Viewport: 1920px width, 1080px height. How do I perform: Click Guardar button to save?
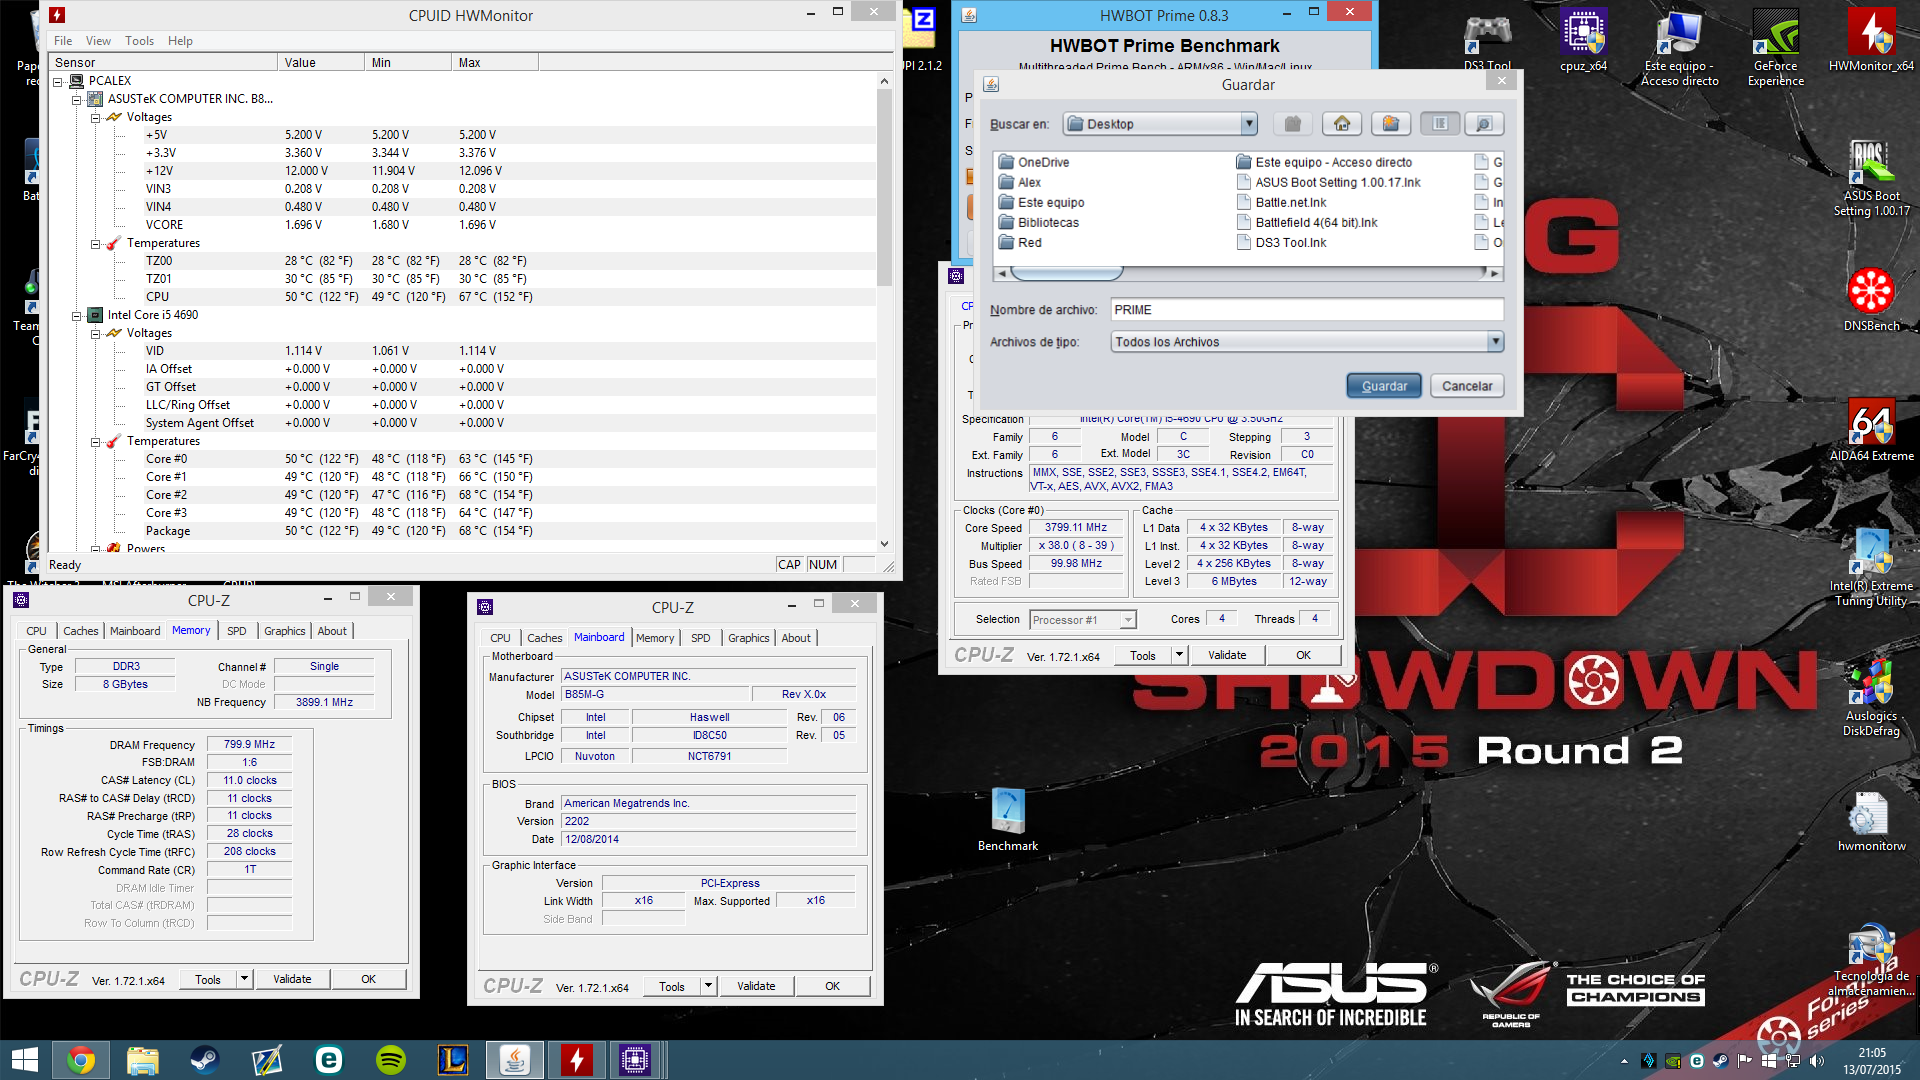click(x=1384, y=386)
